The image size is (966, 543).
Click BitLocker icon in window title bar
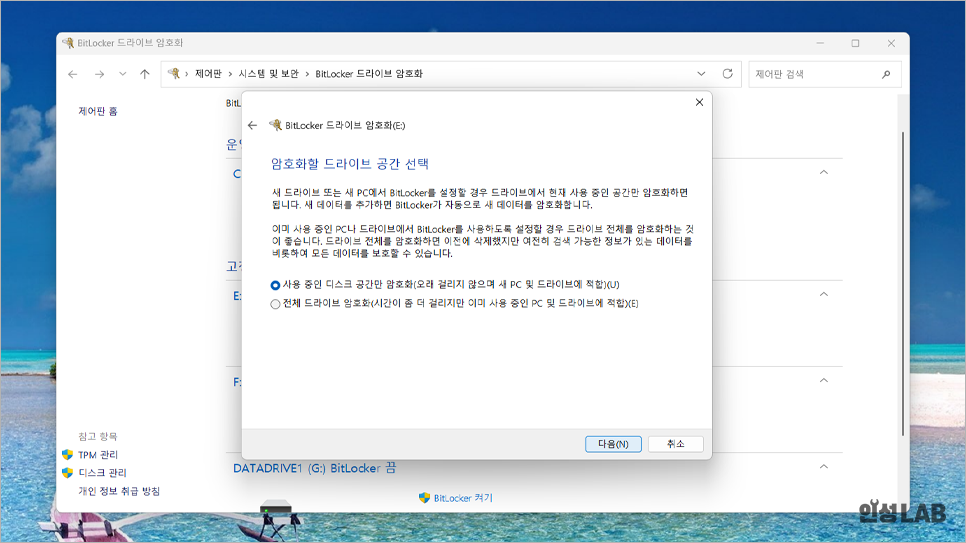68,43
